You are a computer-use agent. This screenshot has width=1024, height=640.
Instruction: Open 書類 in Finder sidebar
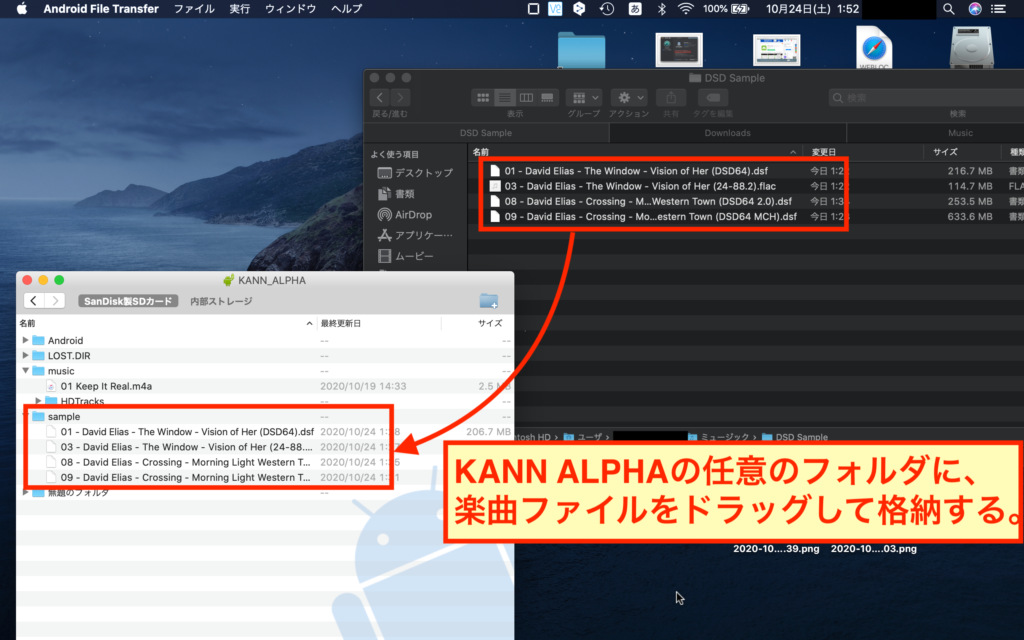[396, 194]
